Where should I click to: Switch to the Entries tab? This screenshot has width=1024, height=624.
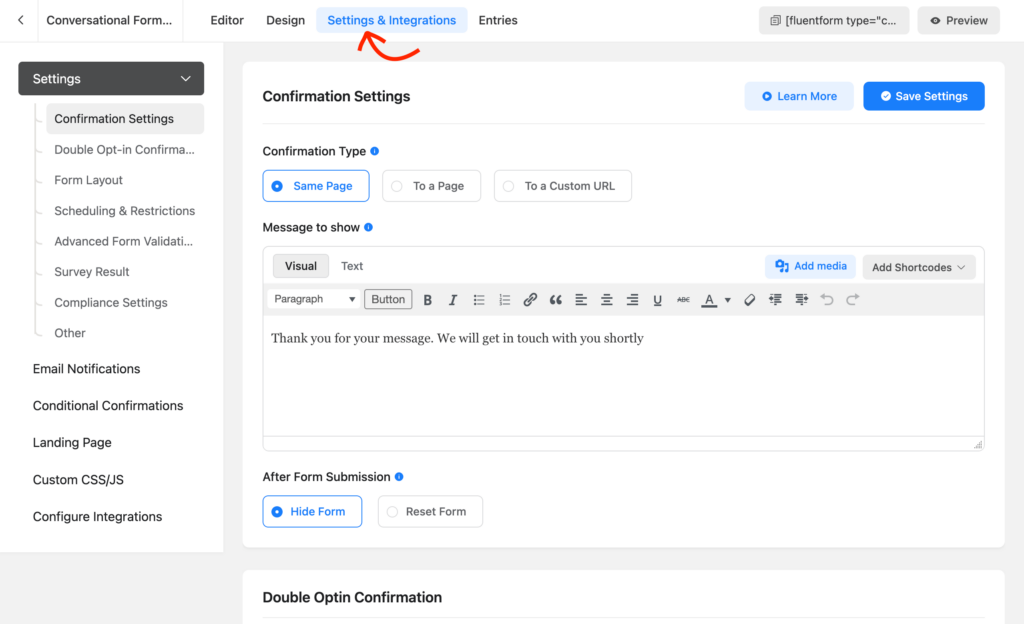498,20
